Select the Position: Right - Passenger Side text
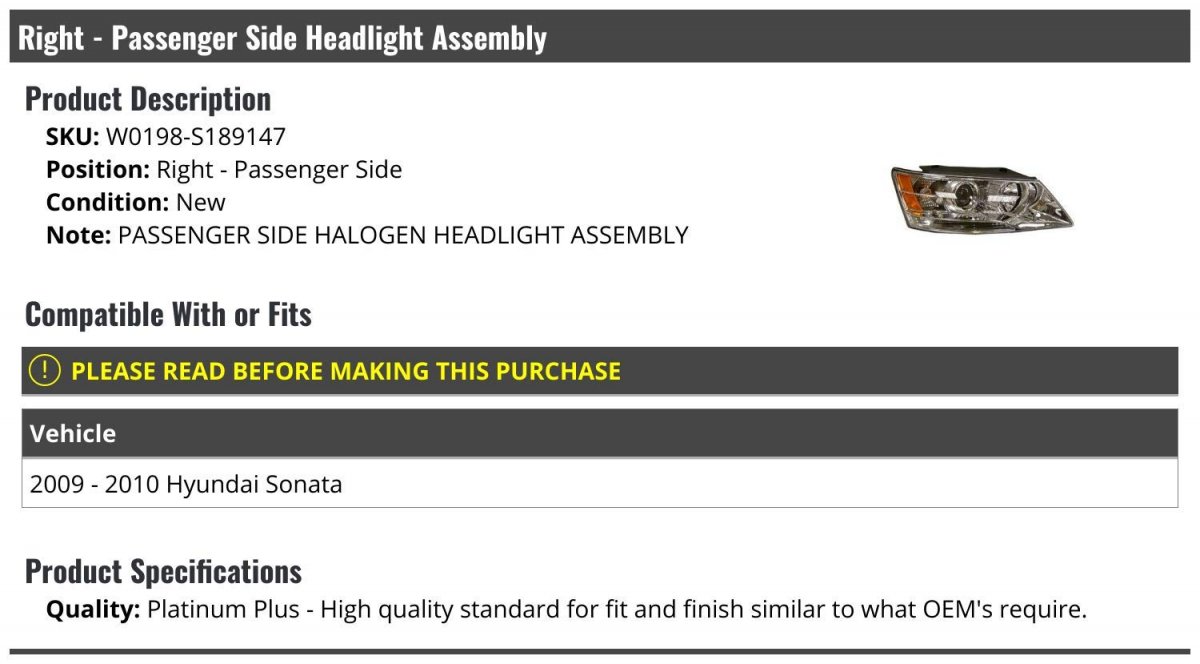Screen dimensions: 1200x664 click(x=224, y=170)
